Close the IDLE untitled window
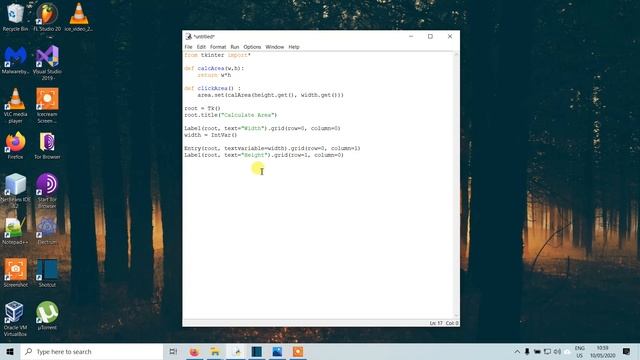The width and height of the screenshot is (640, 360). (450, 36)
